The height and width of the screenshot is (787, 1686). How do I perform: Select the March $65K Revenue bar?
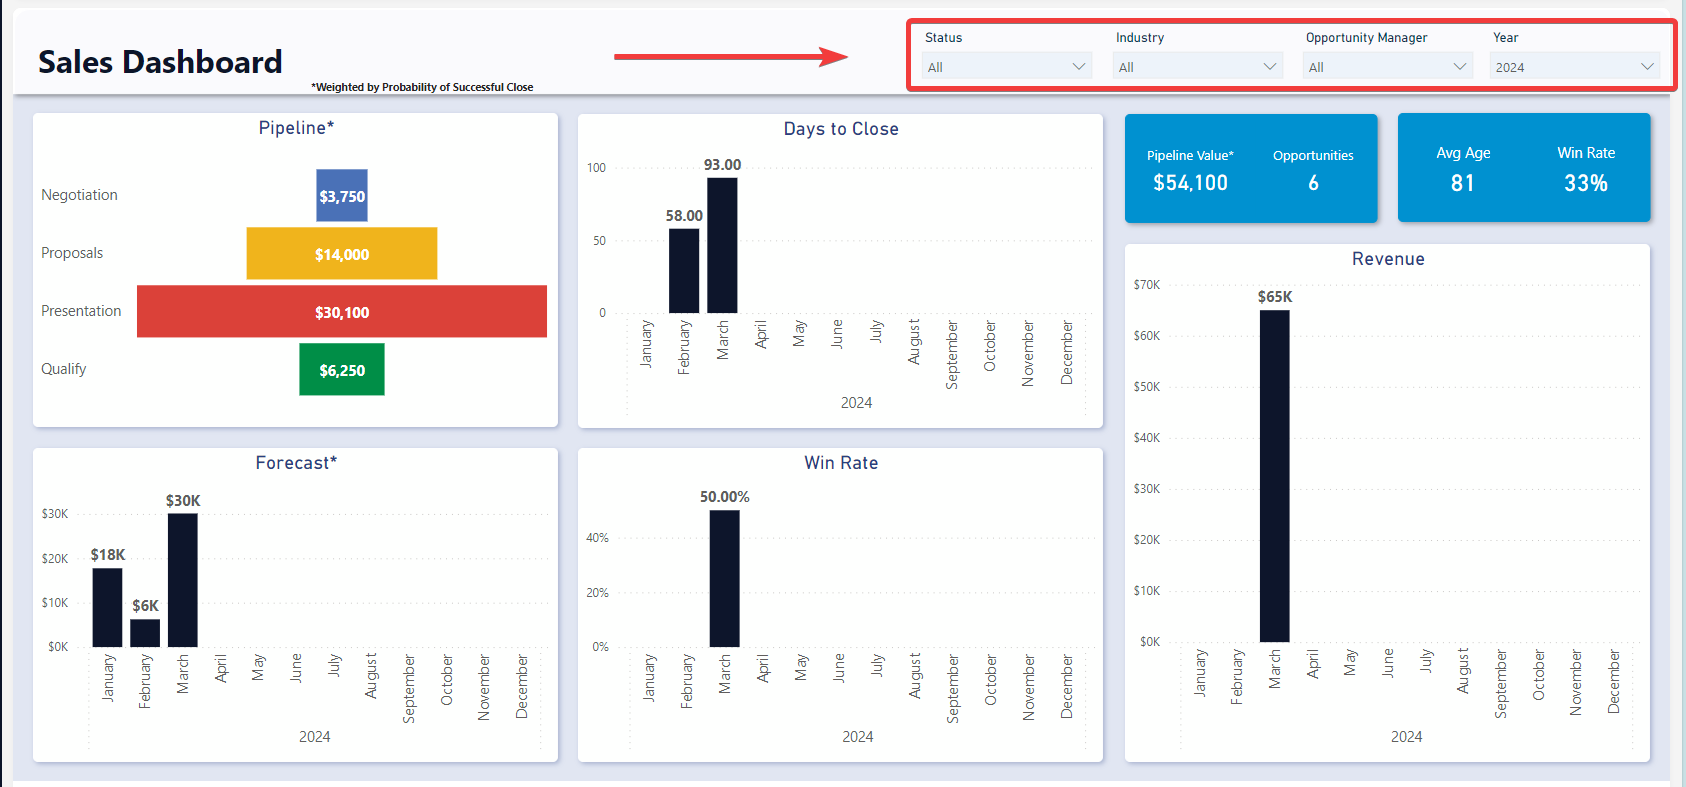click(1275, 476)
